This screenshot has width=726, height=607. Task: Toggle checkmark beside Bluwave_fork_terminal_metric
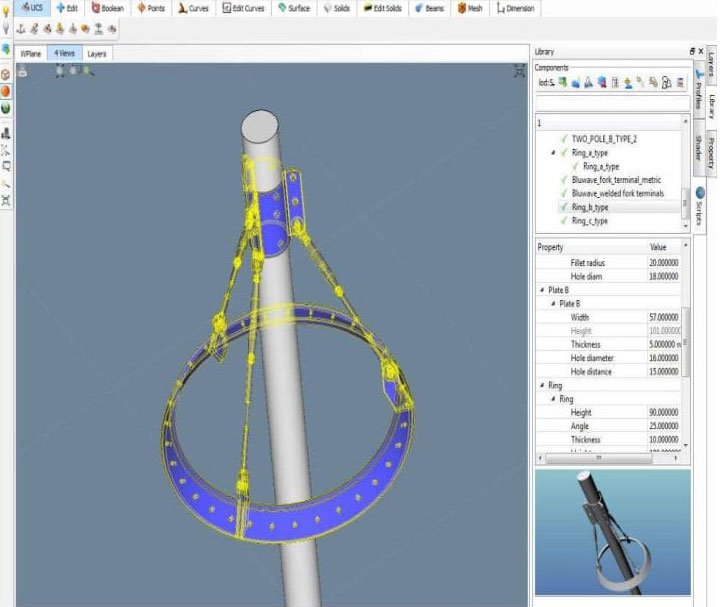point(564,180)
